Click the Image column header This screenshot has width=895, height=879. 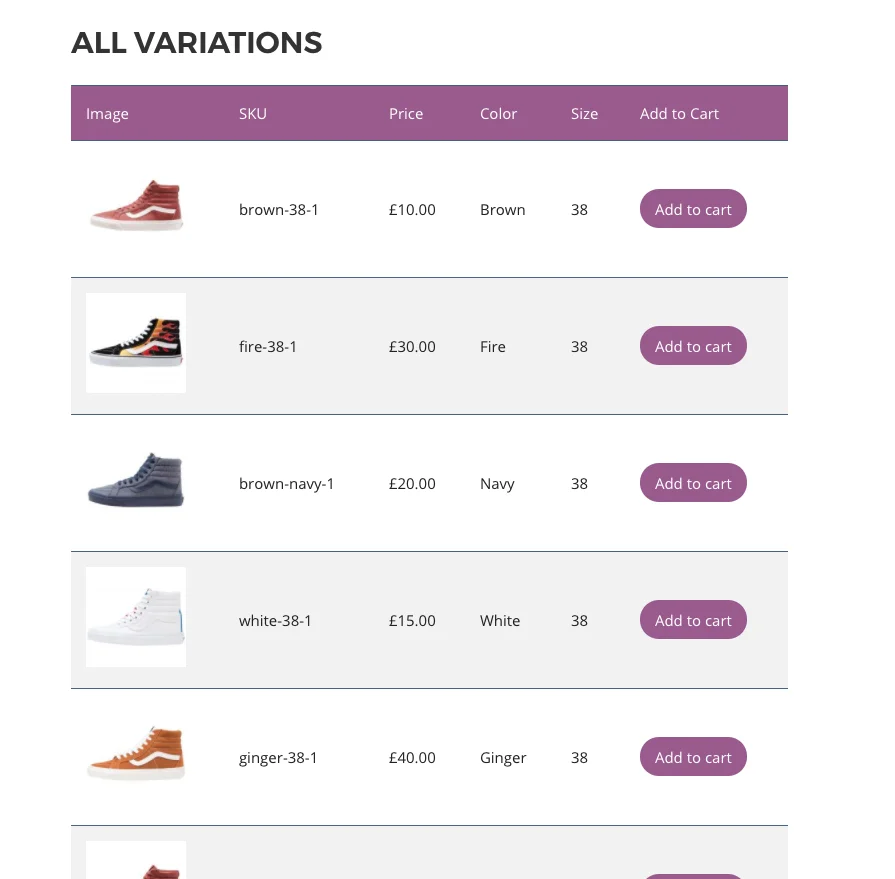pos(107,113)
